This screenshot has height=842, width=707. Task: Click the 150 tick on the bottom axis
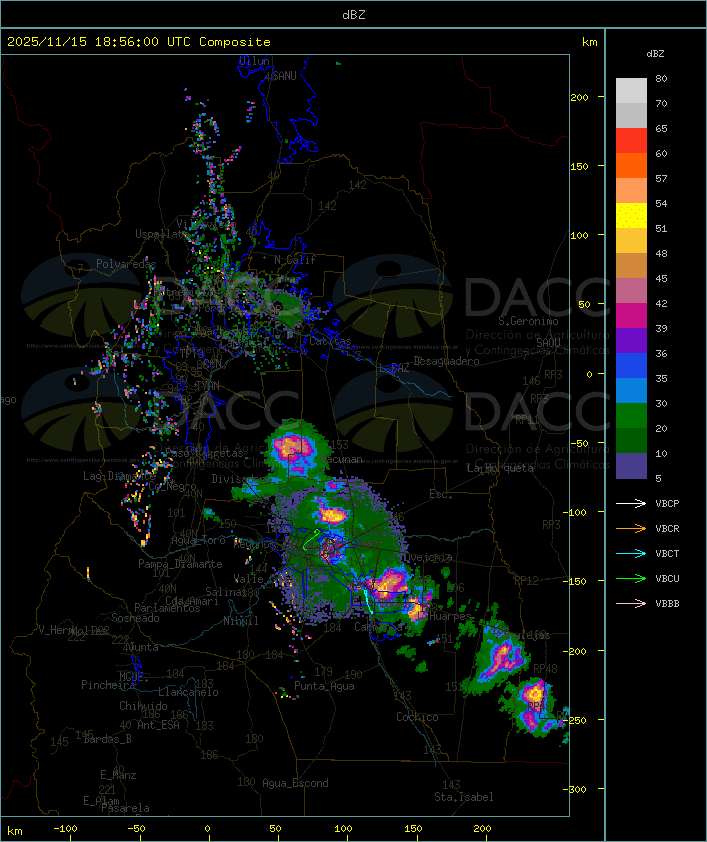413,829
